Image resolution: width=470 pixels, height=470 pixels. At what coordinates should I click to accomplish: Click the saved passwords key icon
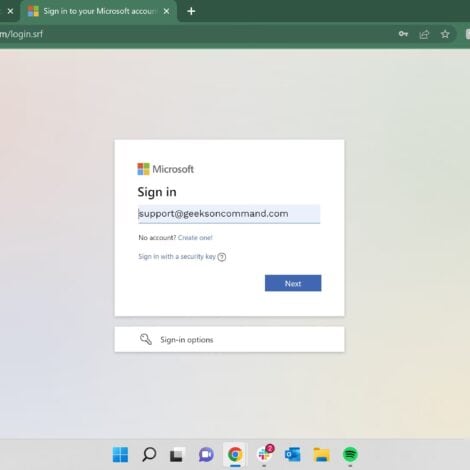(x=403, y=34)
